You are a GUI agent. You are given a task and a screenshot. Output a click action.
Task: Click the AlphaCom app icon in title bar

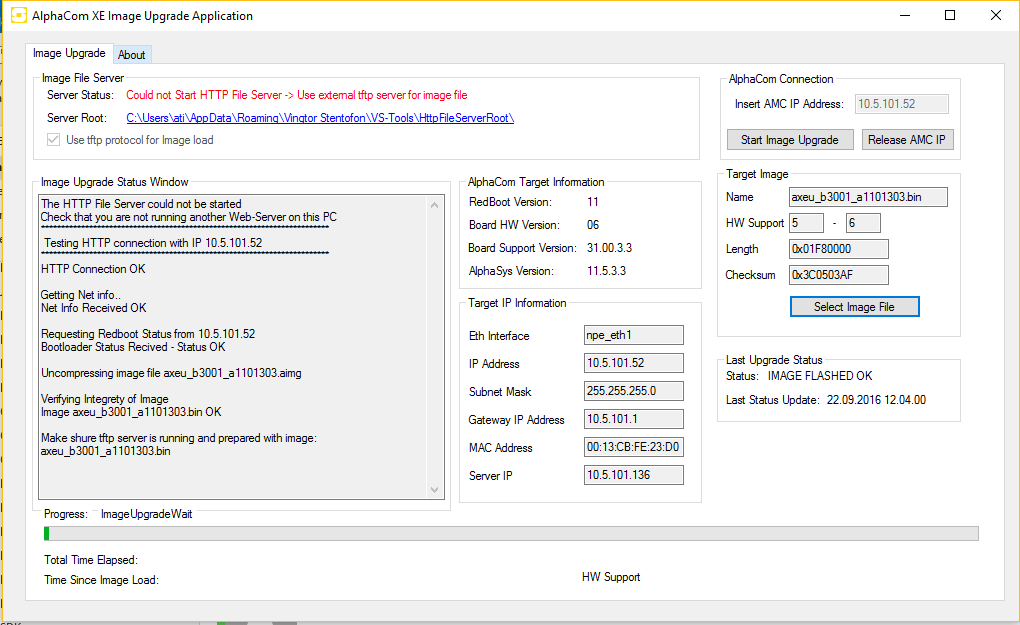(18, 16)
